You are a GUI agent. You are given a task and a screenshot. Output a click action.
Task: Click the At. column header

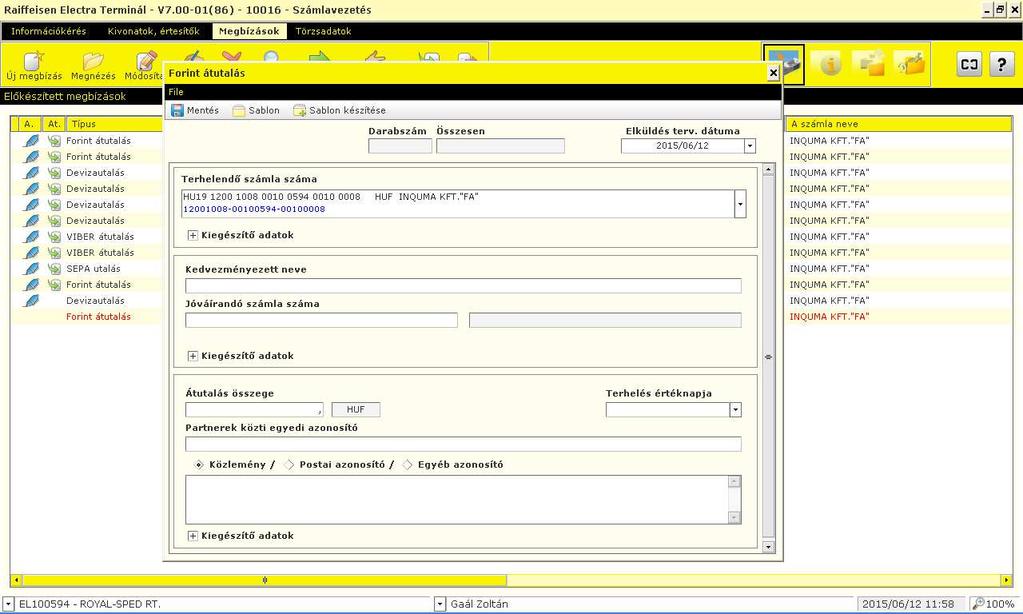tap(54, 124)
